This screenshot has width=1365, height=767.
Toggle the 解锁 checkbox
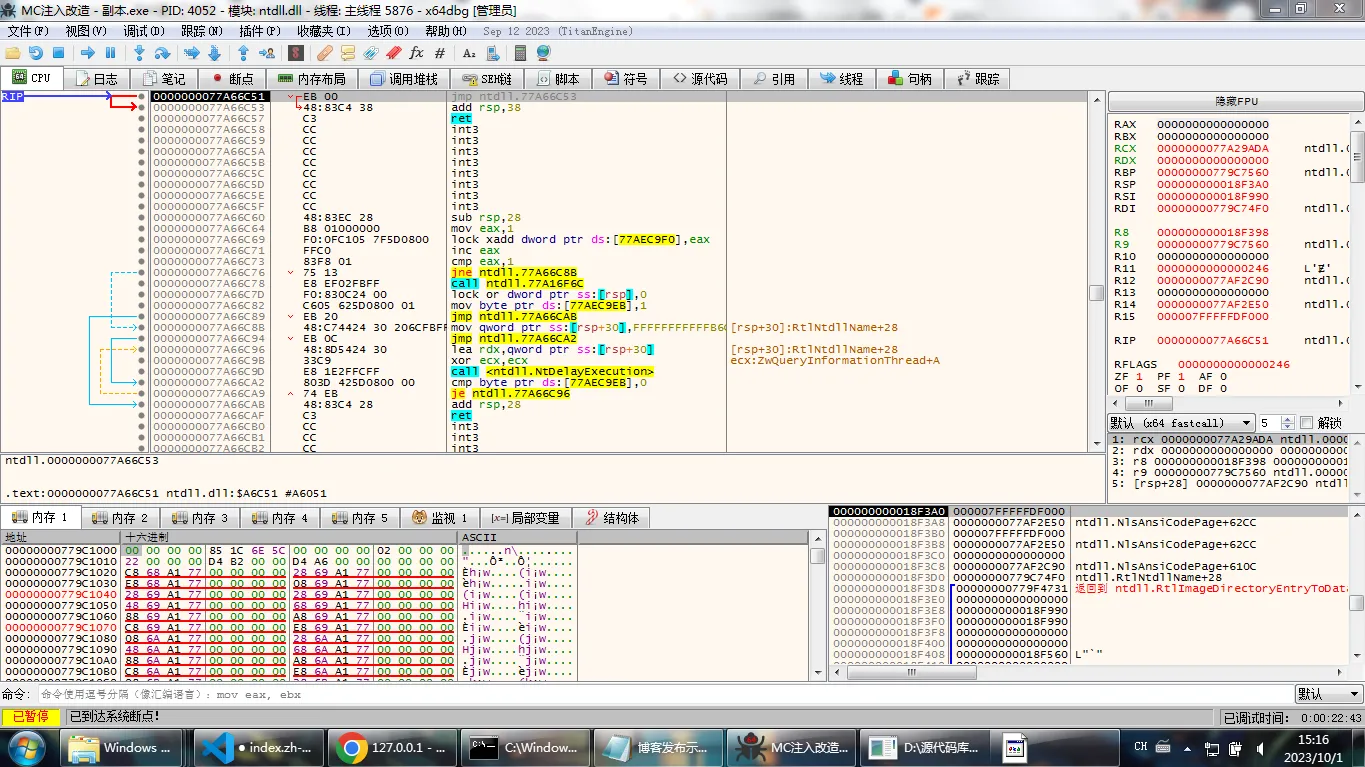[x=1306, y=423]
